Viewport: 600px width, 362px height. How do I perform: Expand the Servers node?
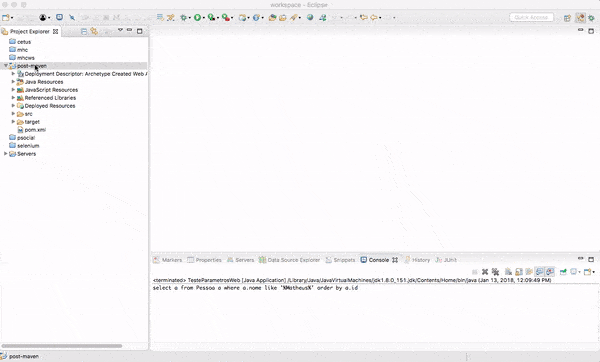click(6, 153)
